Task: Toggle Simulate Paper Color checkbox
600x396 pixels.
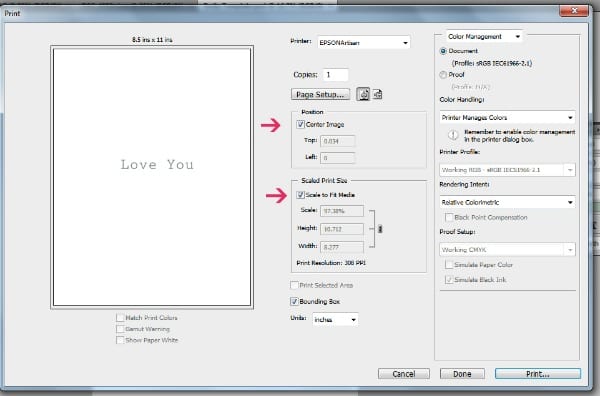Action: point(449,265)
